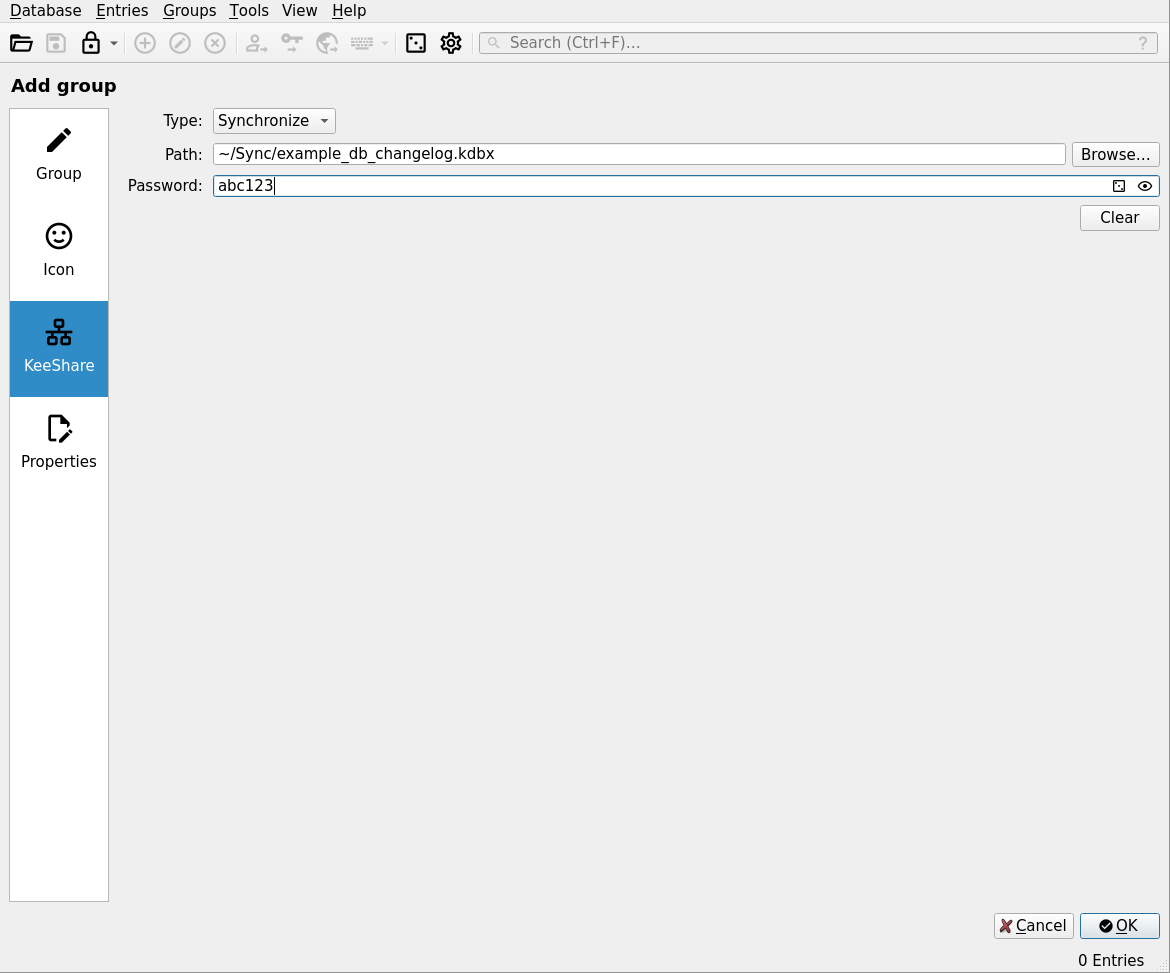The height and width of the screenshot is (973, 1170).
Task: Expand the arrow next to the lock icon
Action: (114, 43)
